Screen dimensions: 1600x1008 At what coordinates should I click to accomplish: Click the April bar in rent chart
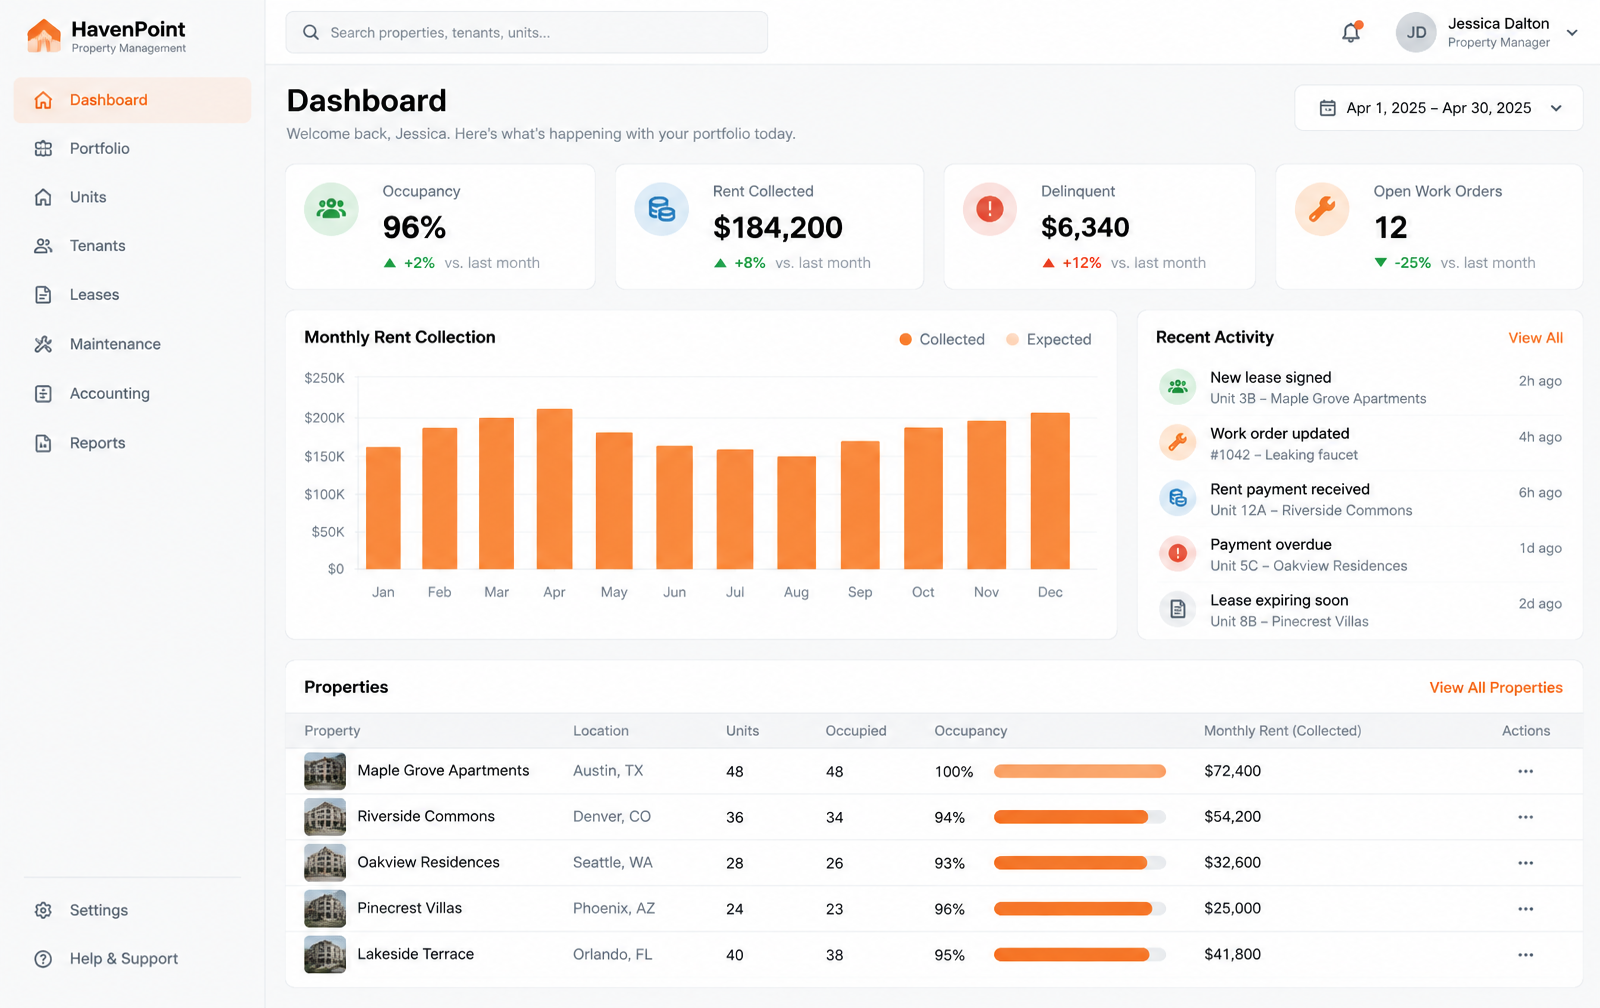pyautogui.click(x=555, y=489)
